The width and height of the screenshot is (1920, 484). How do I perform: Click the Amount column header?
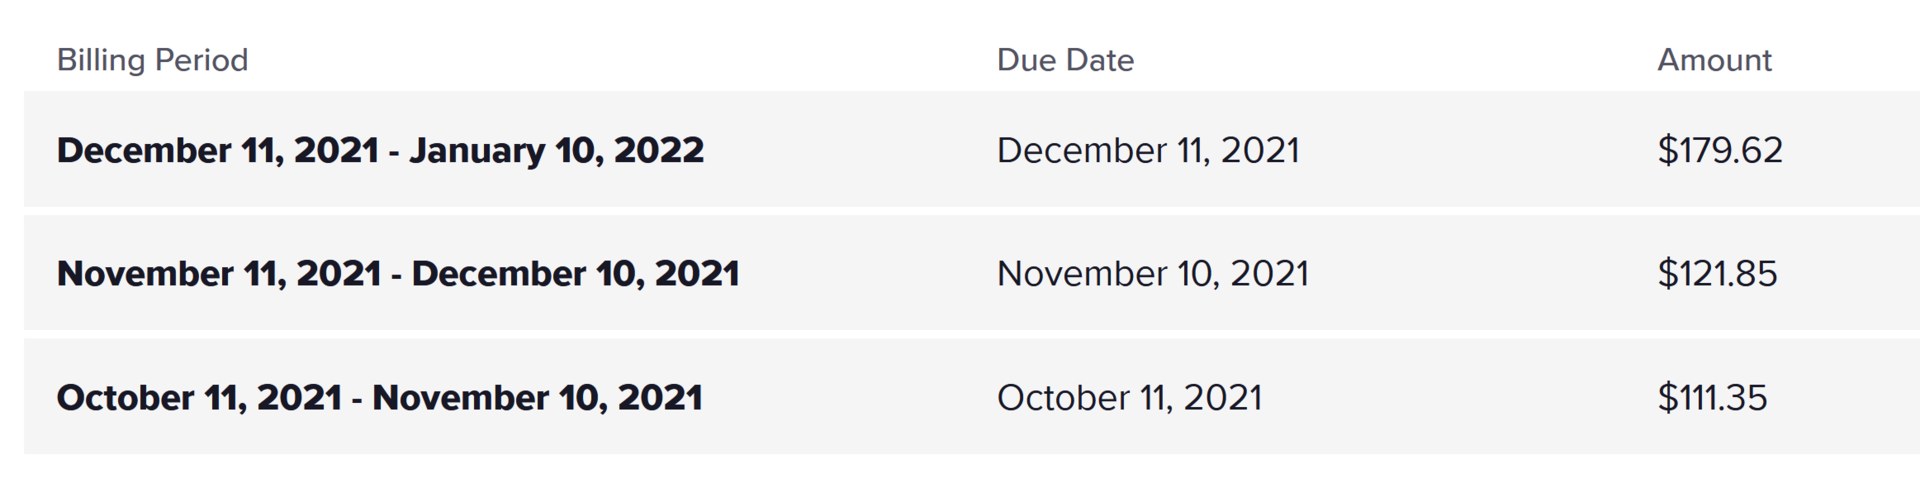[1714, 60]
